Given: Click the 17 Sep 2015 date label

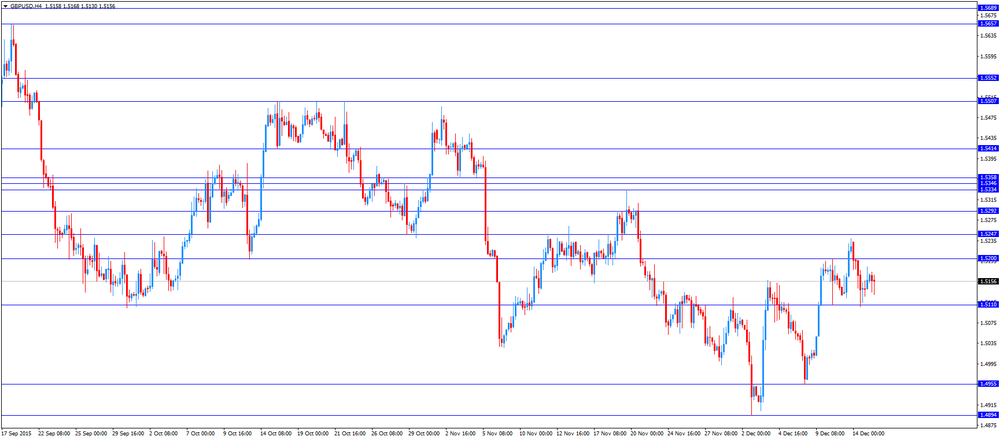Looking at the screenshot, I should click(x=15, y=433).
